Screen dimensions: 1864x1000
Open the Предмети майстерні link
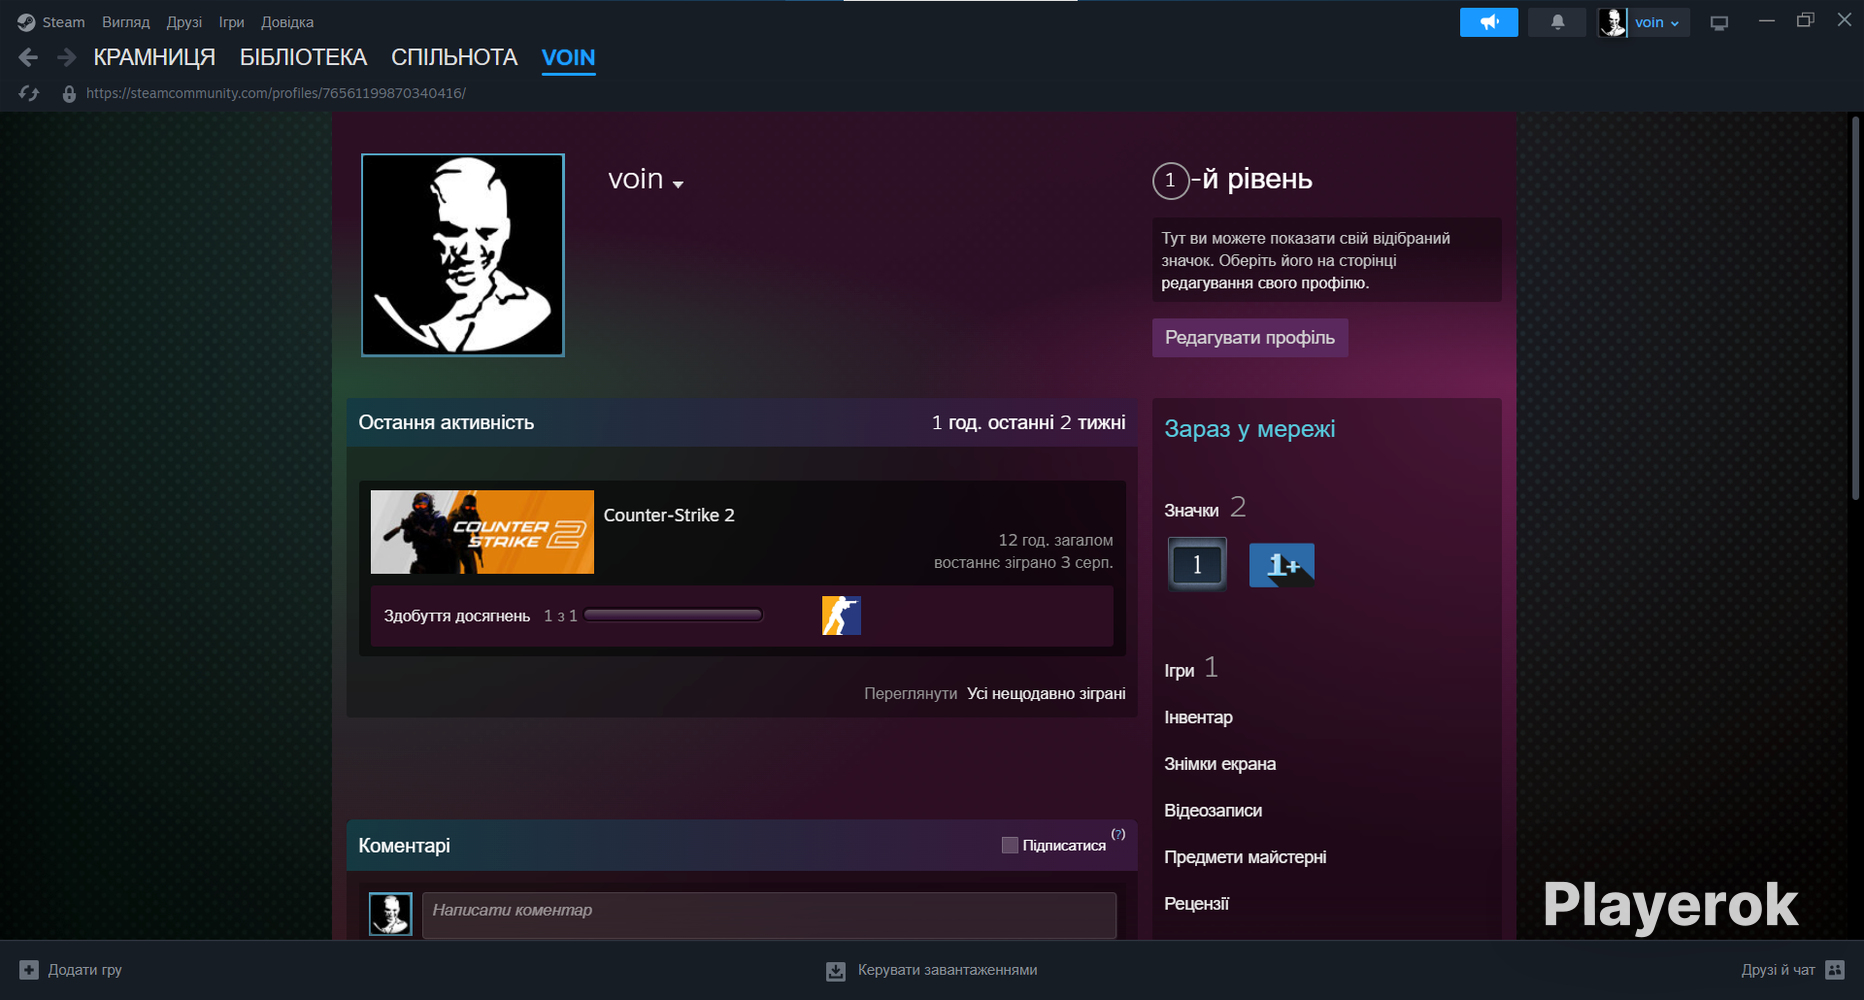[1245, 857]
